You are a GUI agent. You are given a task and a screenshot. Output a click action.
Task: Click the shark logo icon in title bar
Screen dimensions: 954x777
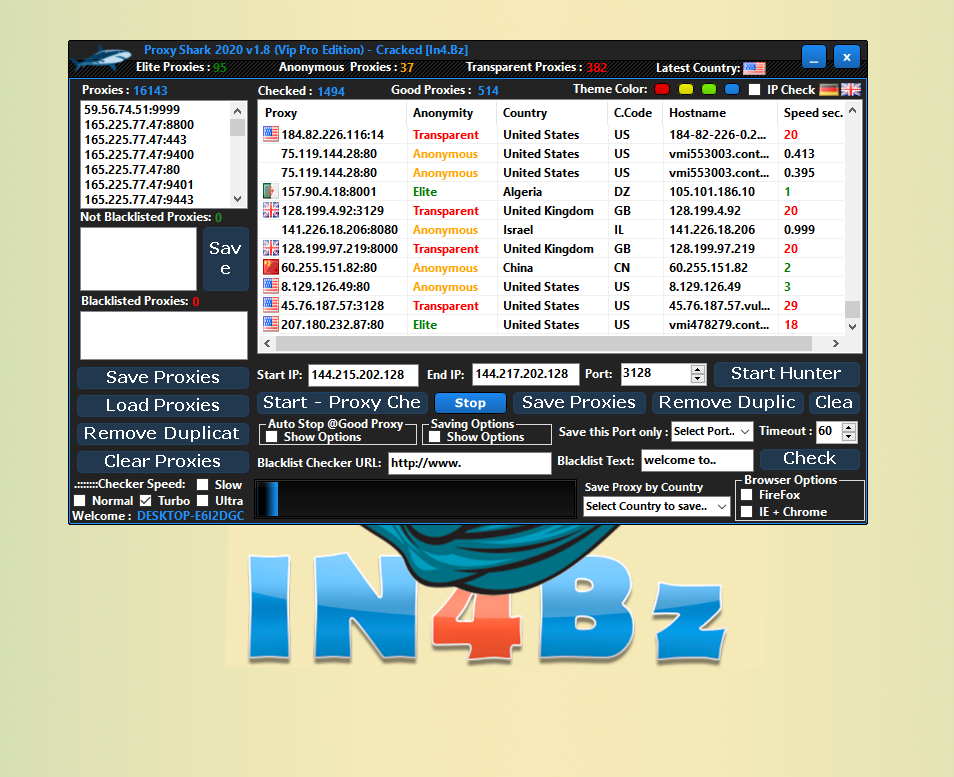point(102,59)
